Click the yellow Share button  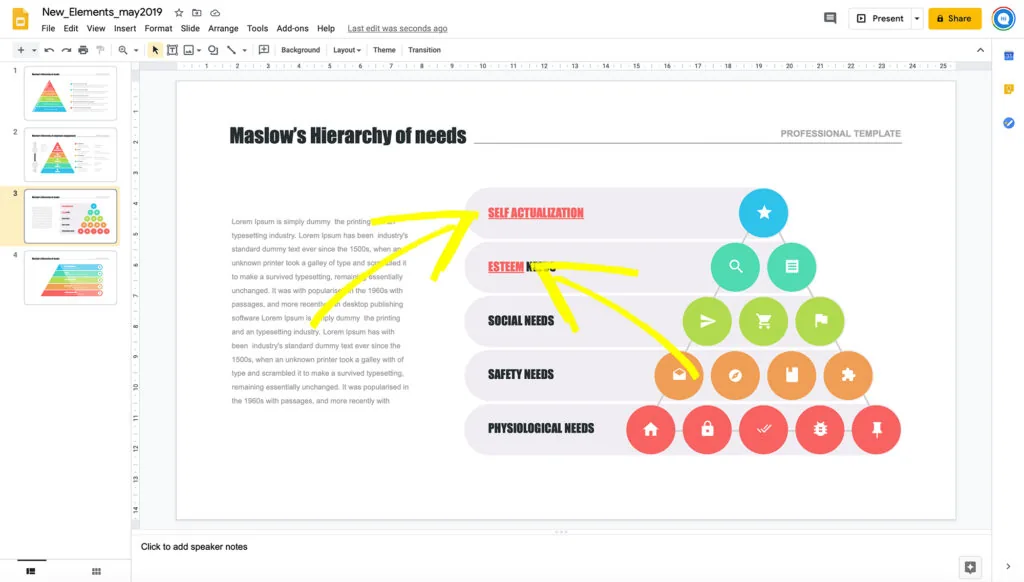click(x=955, y=18)
